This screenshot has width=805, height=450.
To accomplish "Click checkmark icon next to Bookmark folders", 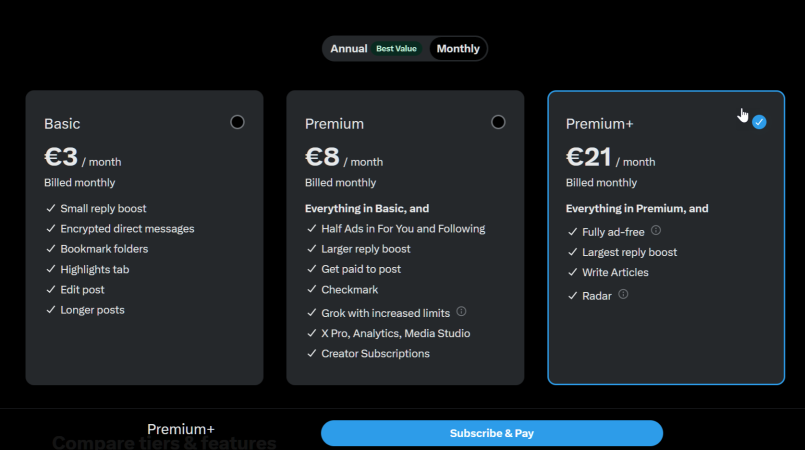I will [51, 249].
